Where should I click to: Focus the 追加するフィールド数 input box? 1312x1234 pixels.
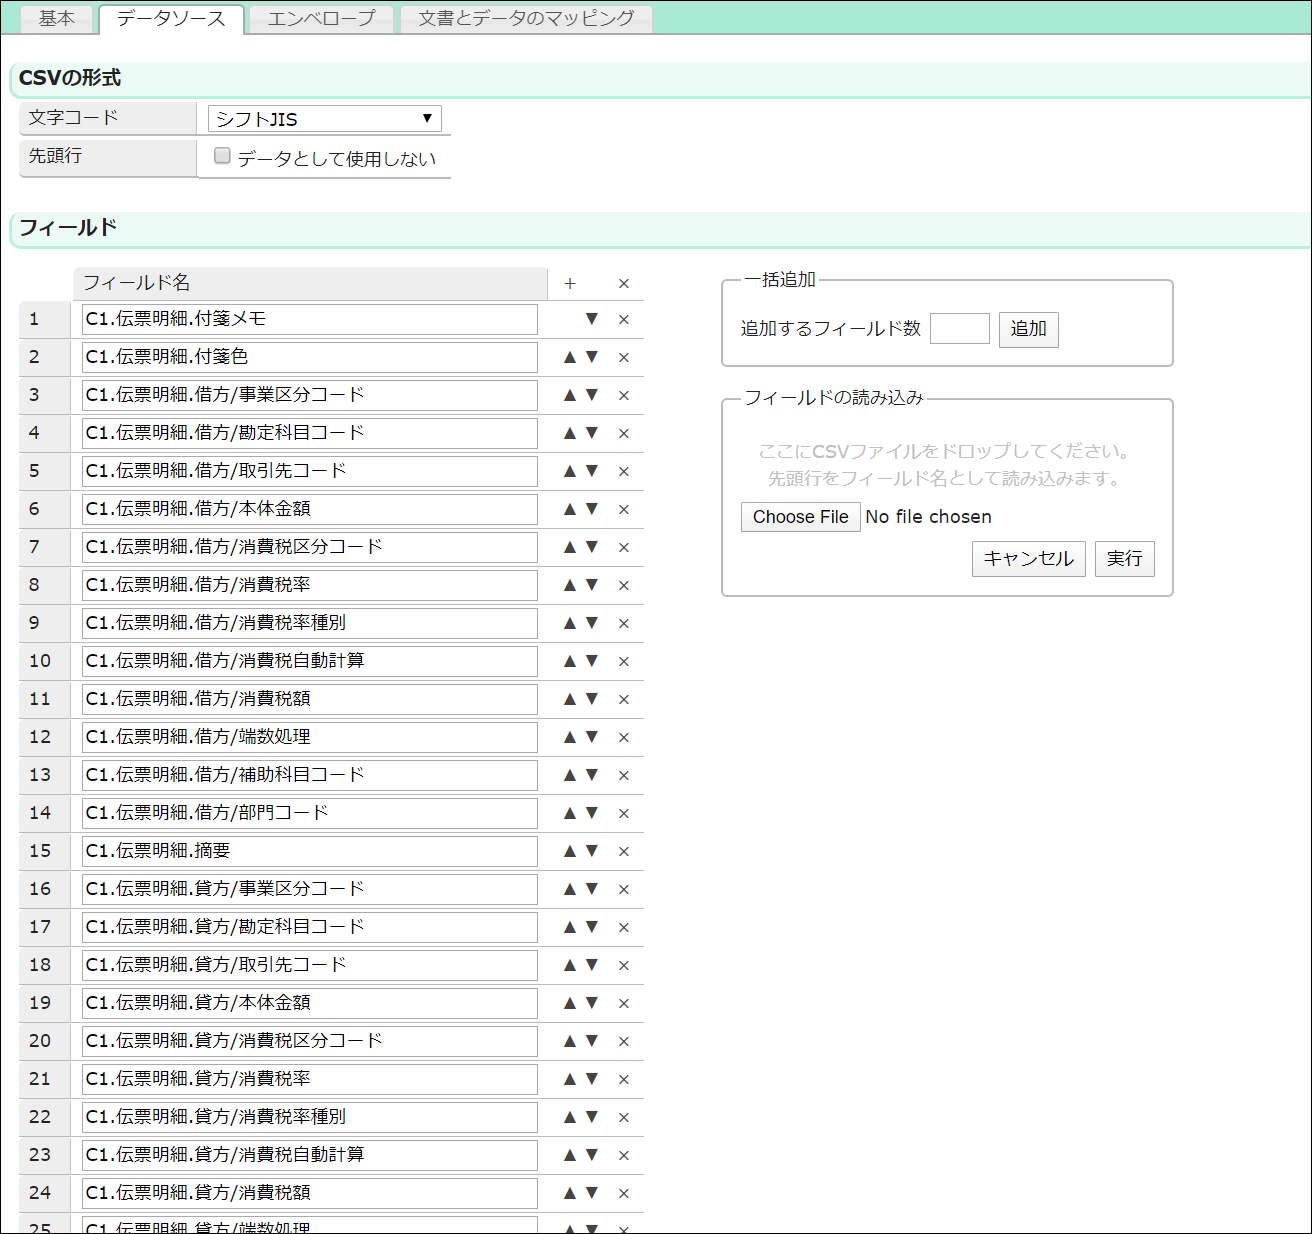click(x=959, y=329)
